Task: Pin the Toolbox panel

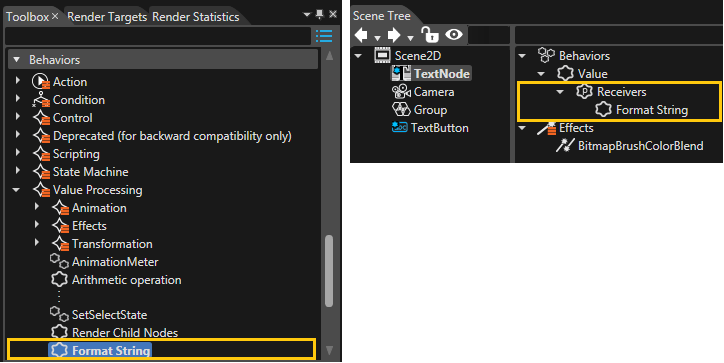Action: click(320, 15)
